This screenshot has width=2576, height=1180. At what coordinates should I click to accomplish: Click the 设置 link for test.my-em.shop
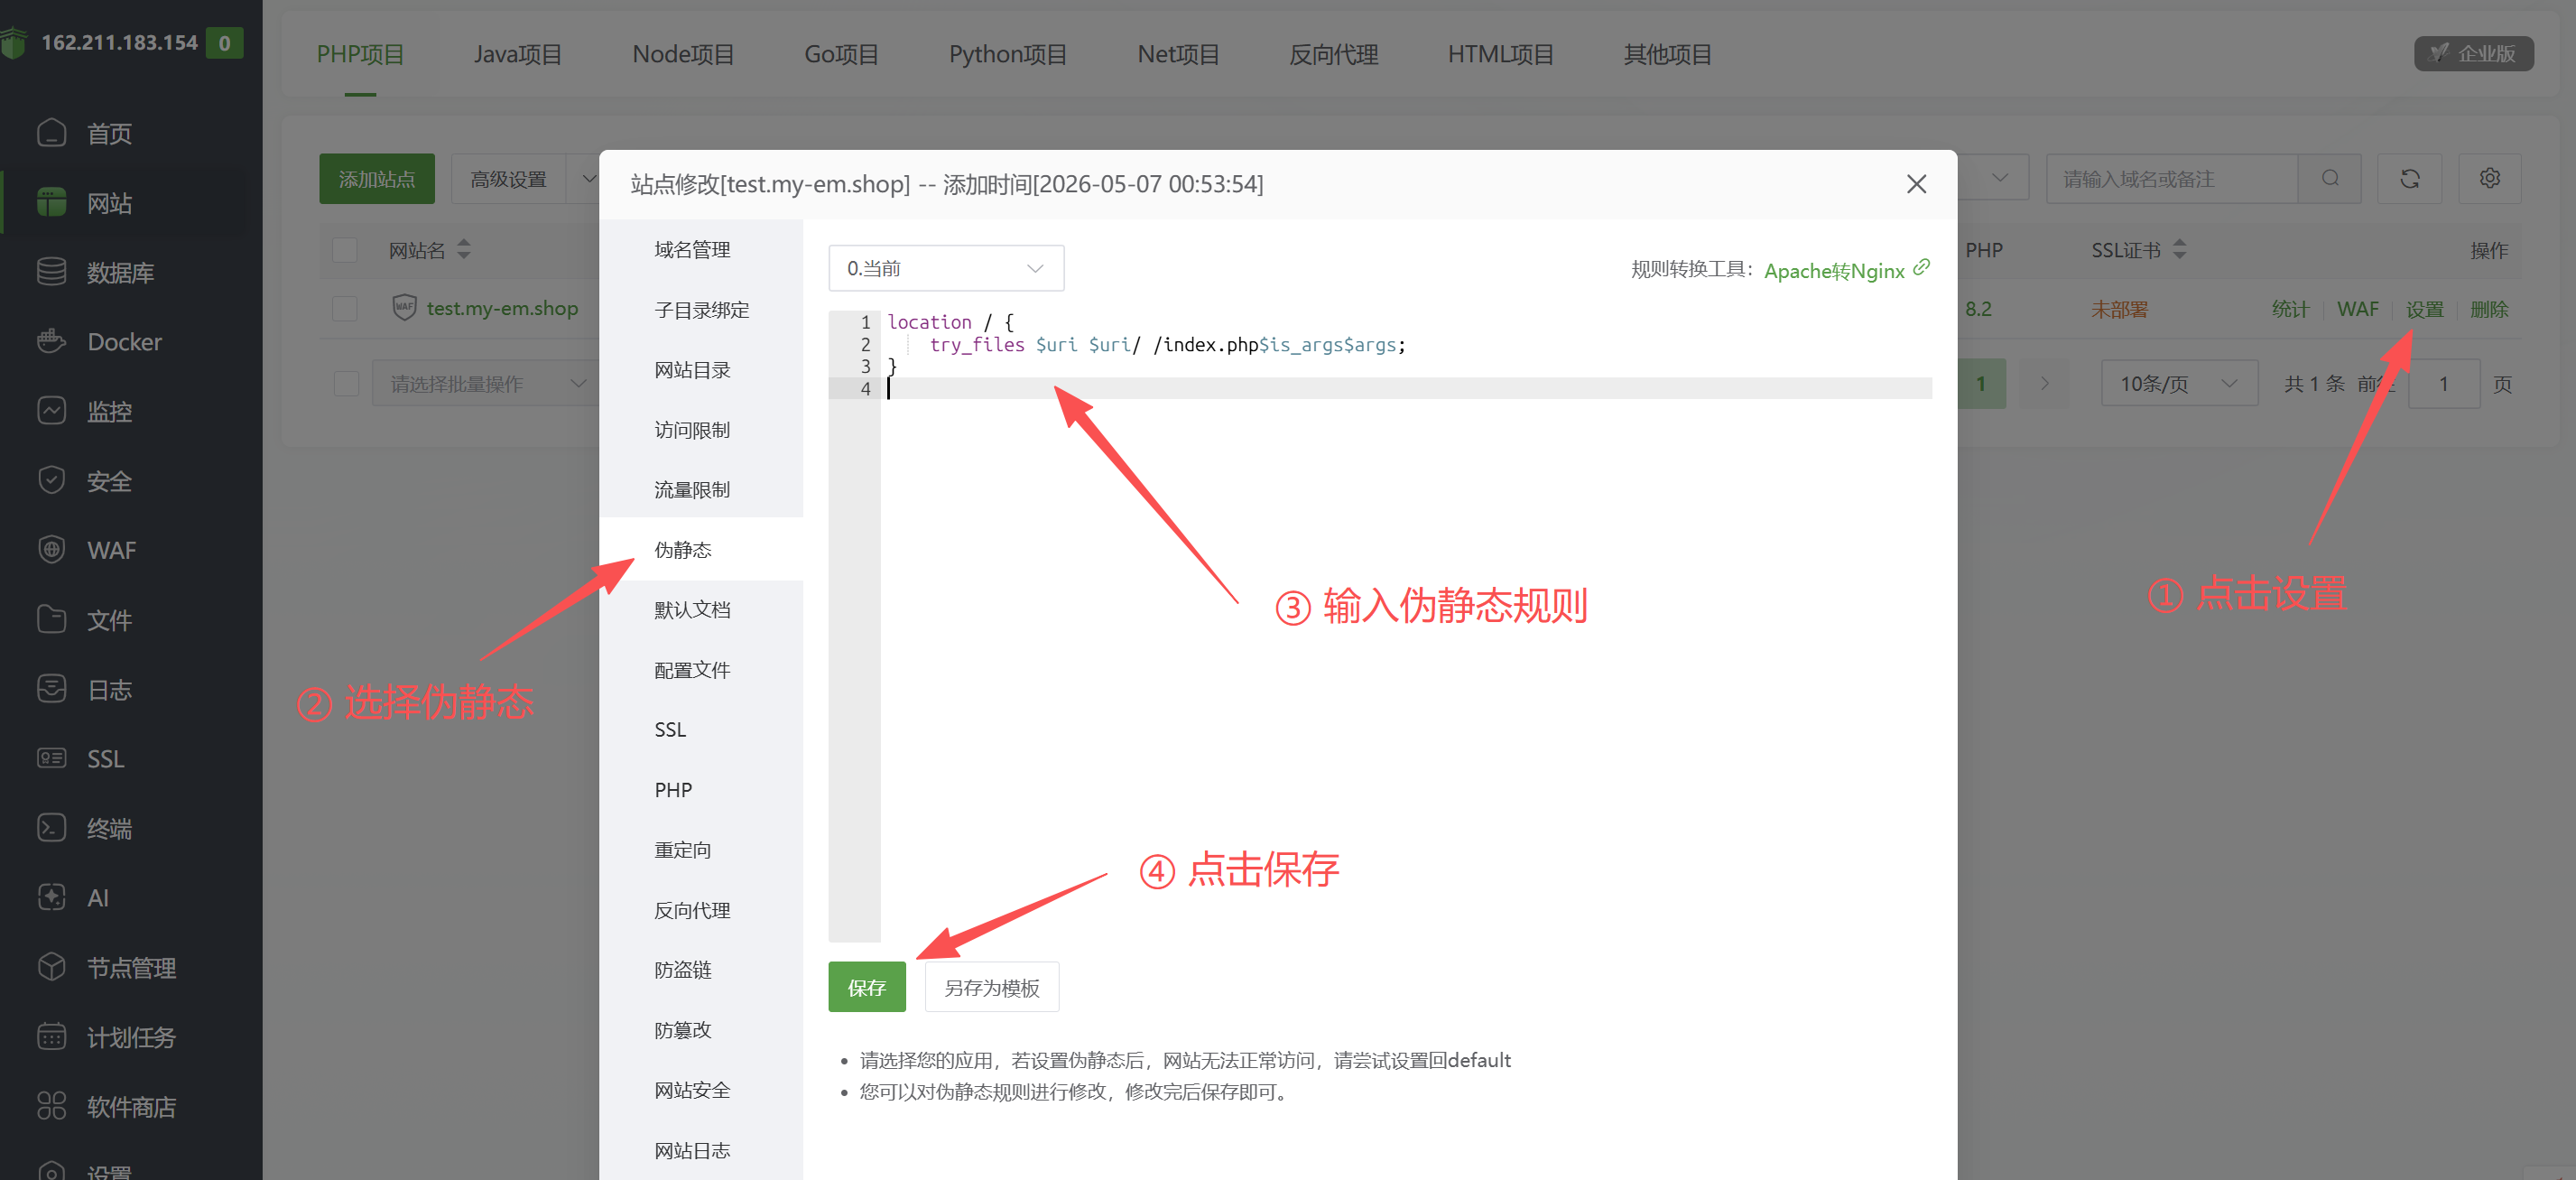(2424, 309)
